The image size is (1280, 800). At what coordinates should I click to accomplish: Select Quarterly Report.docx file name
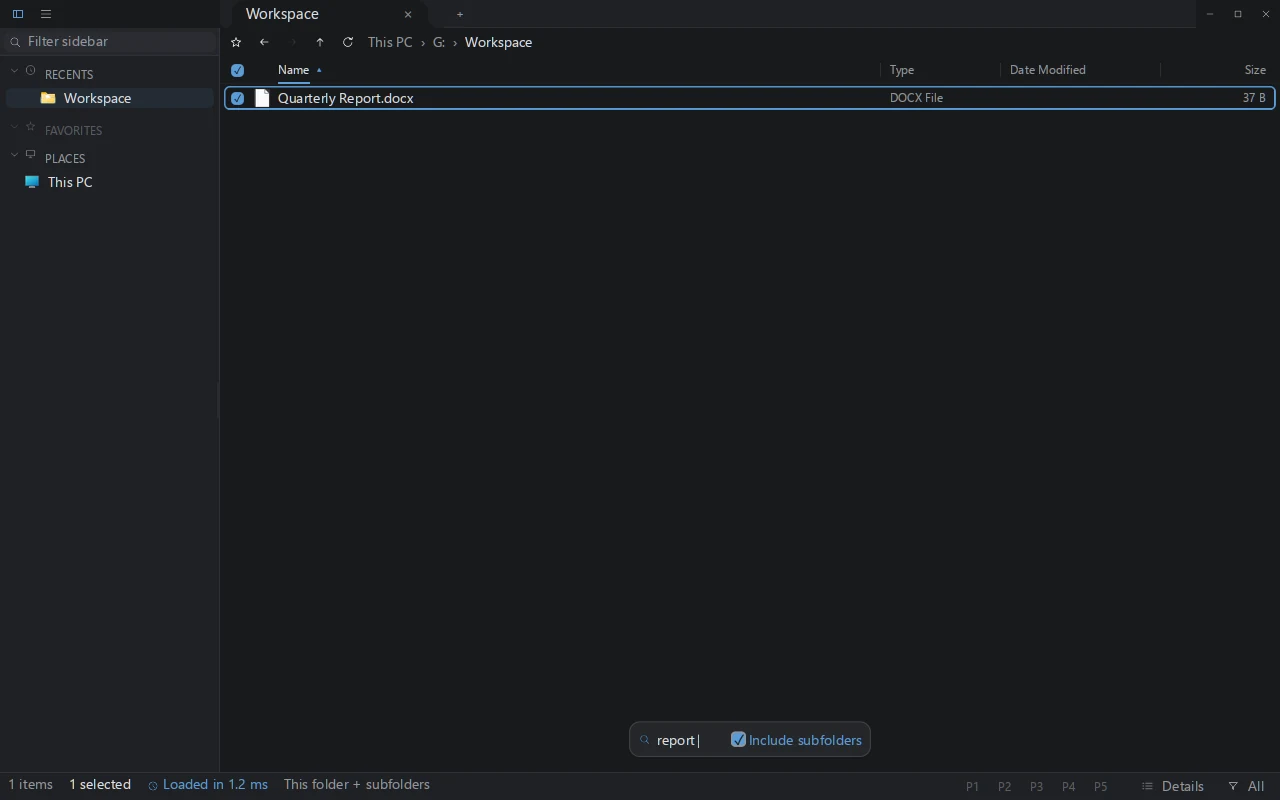346,98
